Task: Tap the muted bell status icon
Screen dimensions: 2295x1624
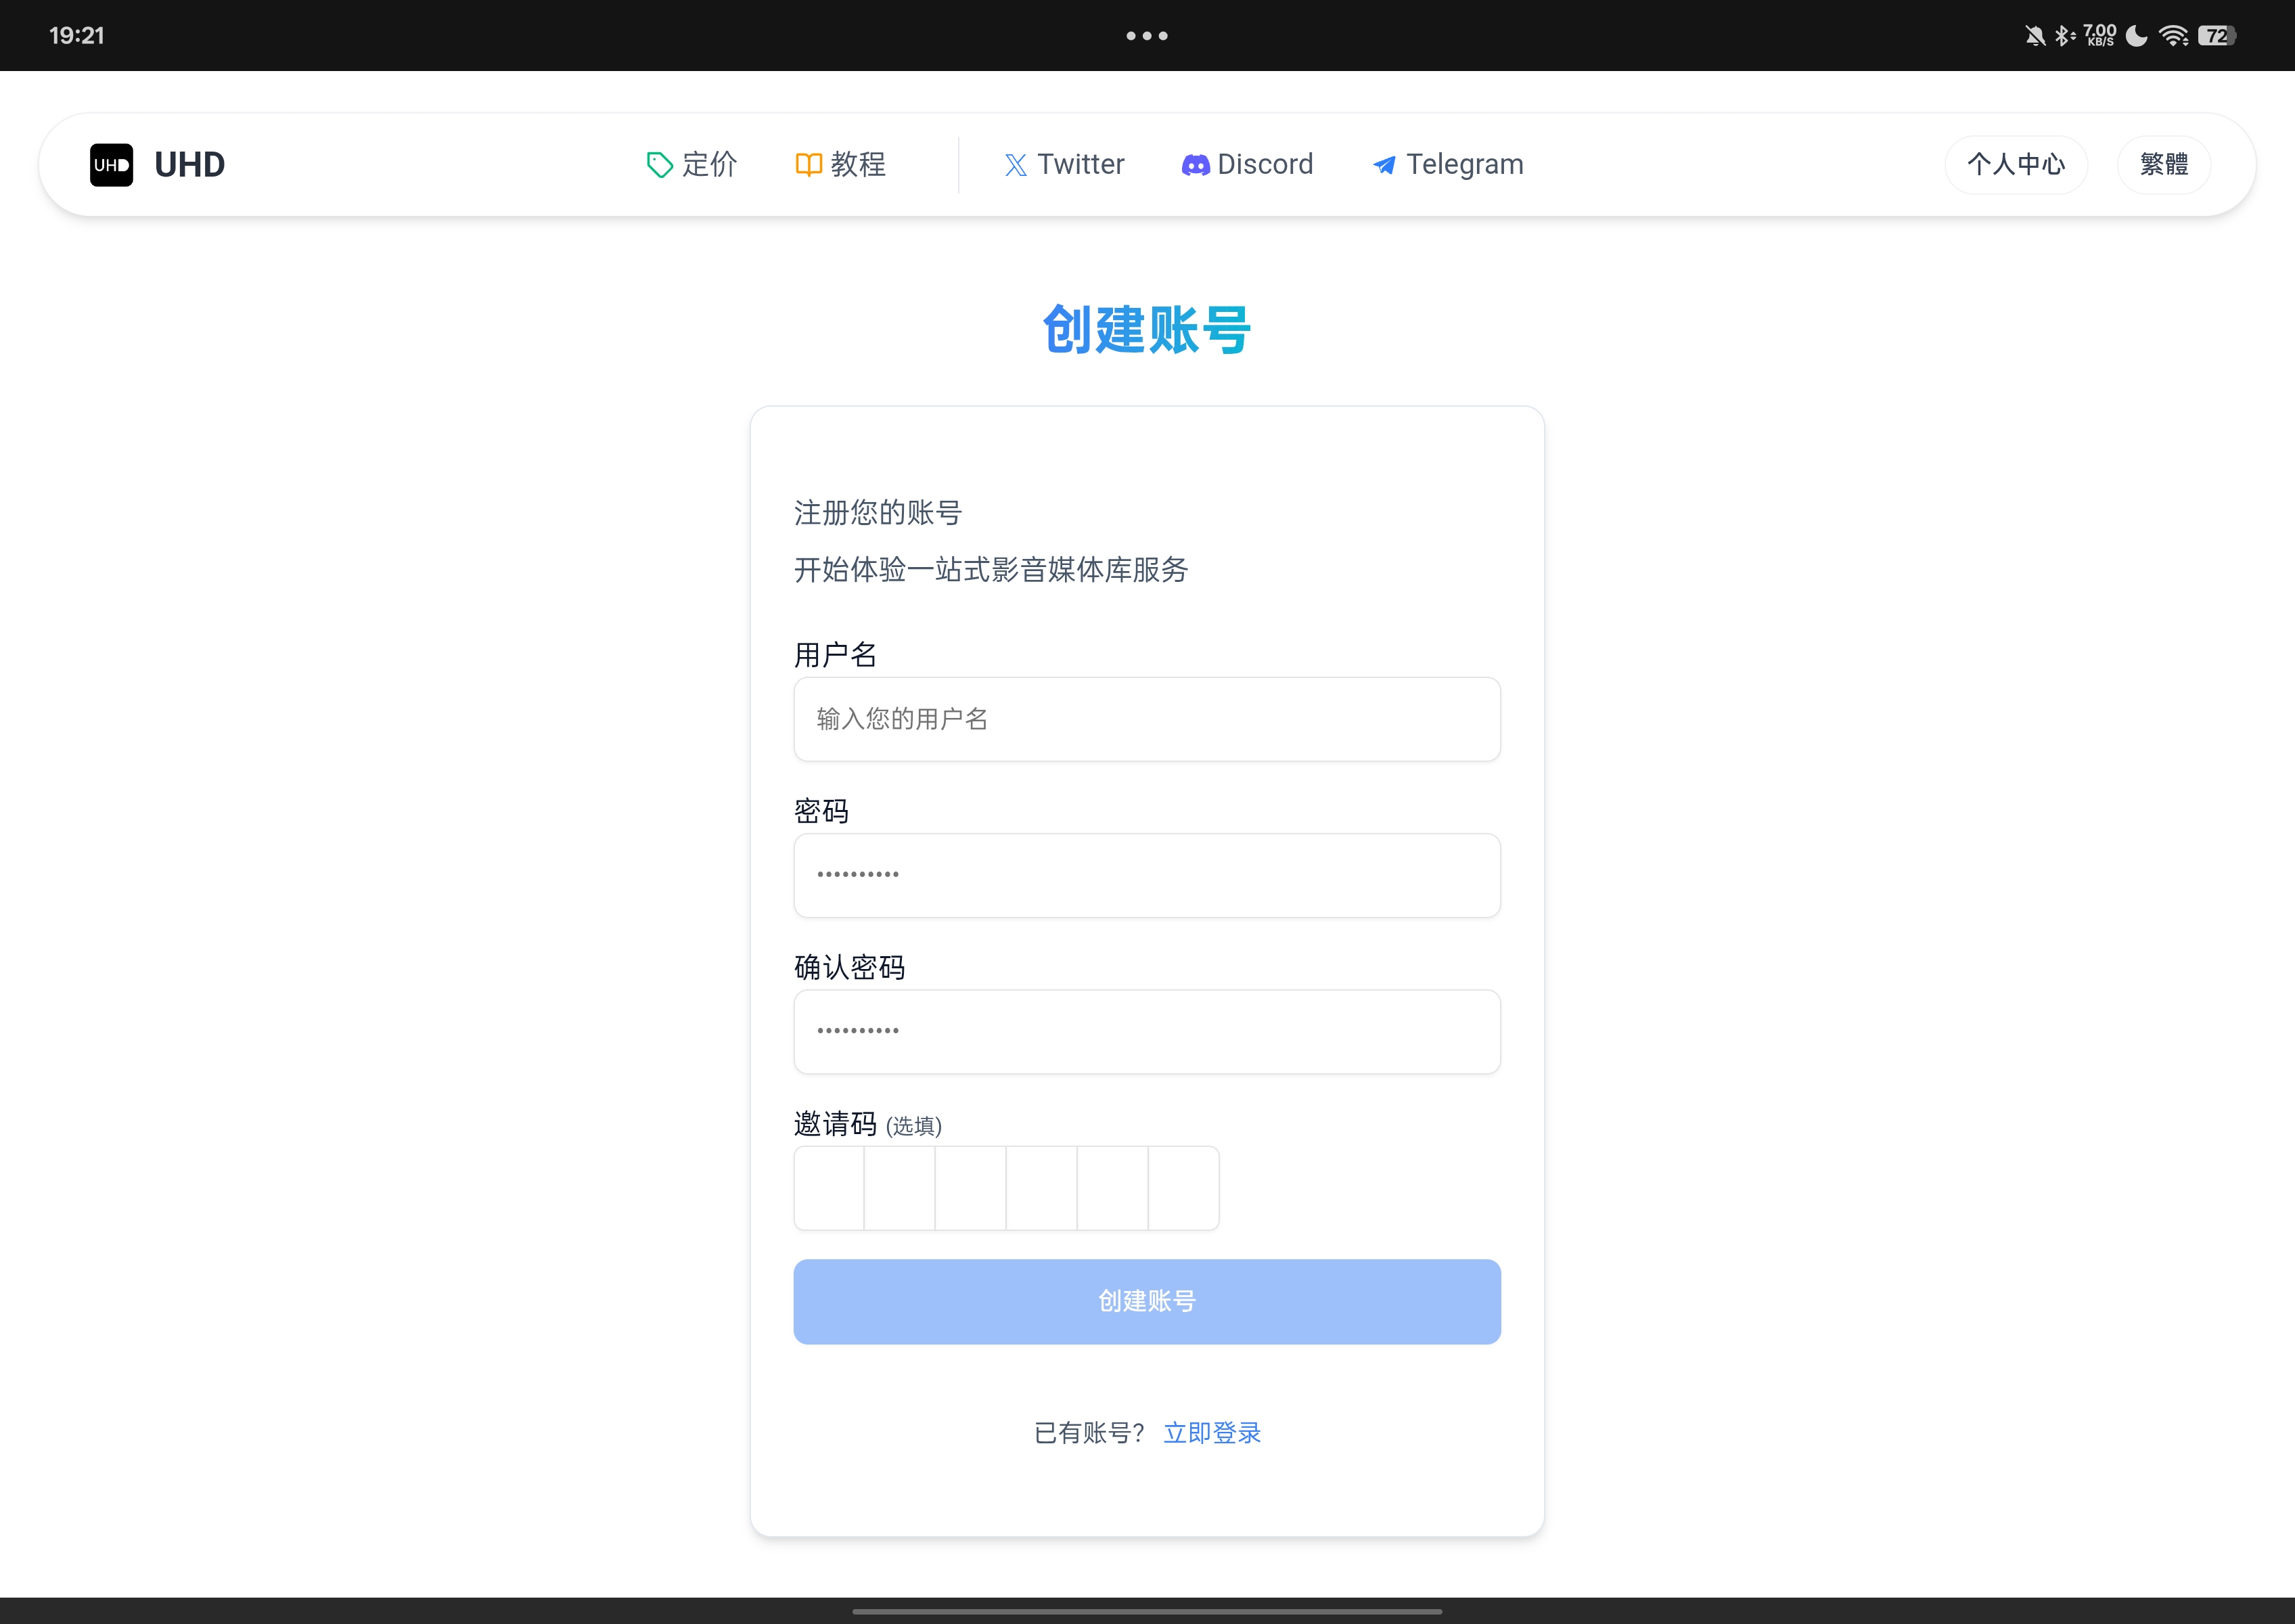Action: (x=2034, y=36)
